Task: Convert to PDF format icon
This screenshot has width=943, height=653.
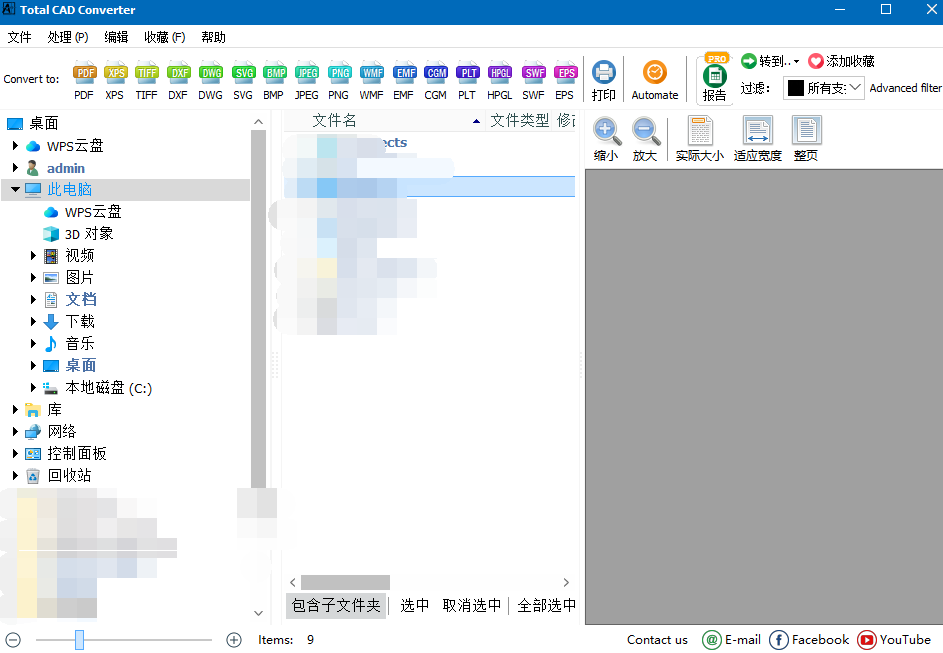Action: pyautogui.click(x=84, y=80)
